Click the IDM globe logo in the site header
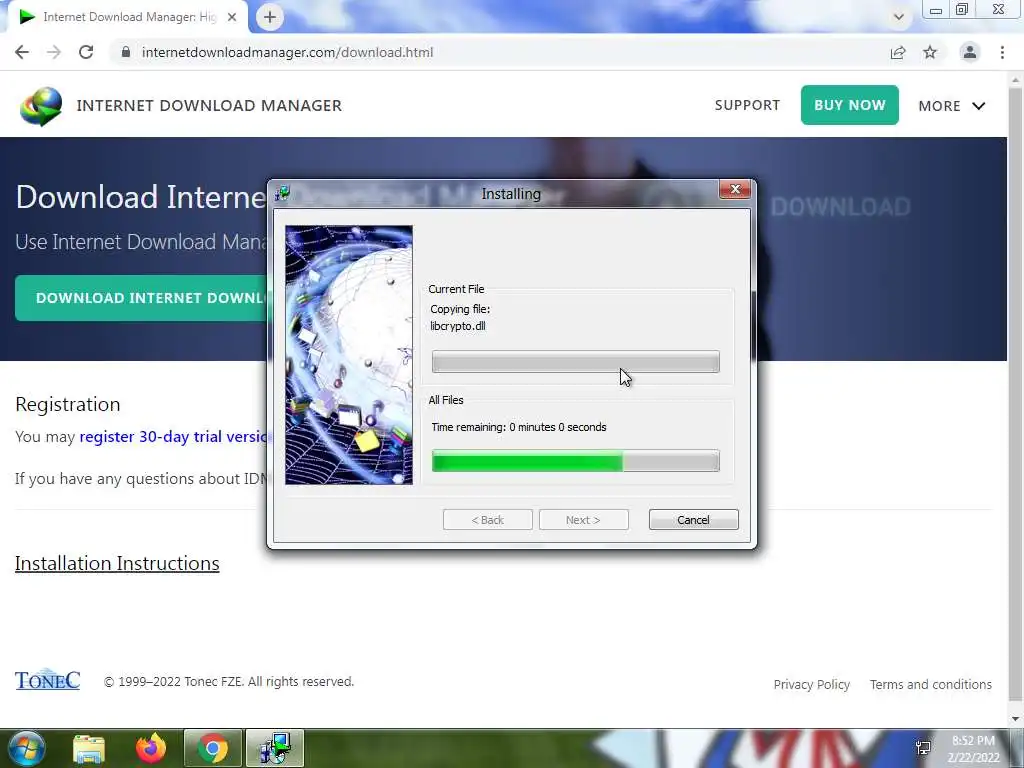The image size is (1024, 768). (41, 106)
